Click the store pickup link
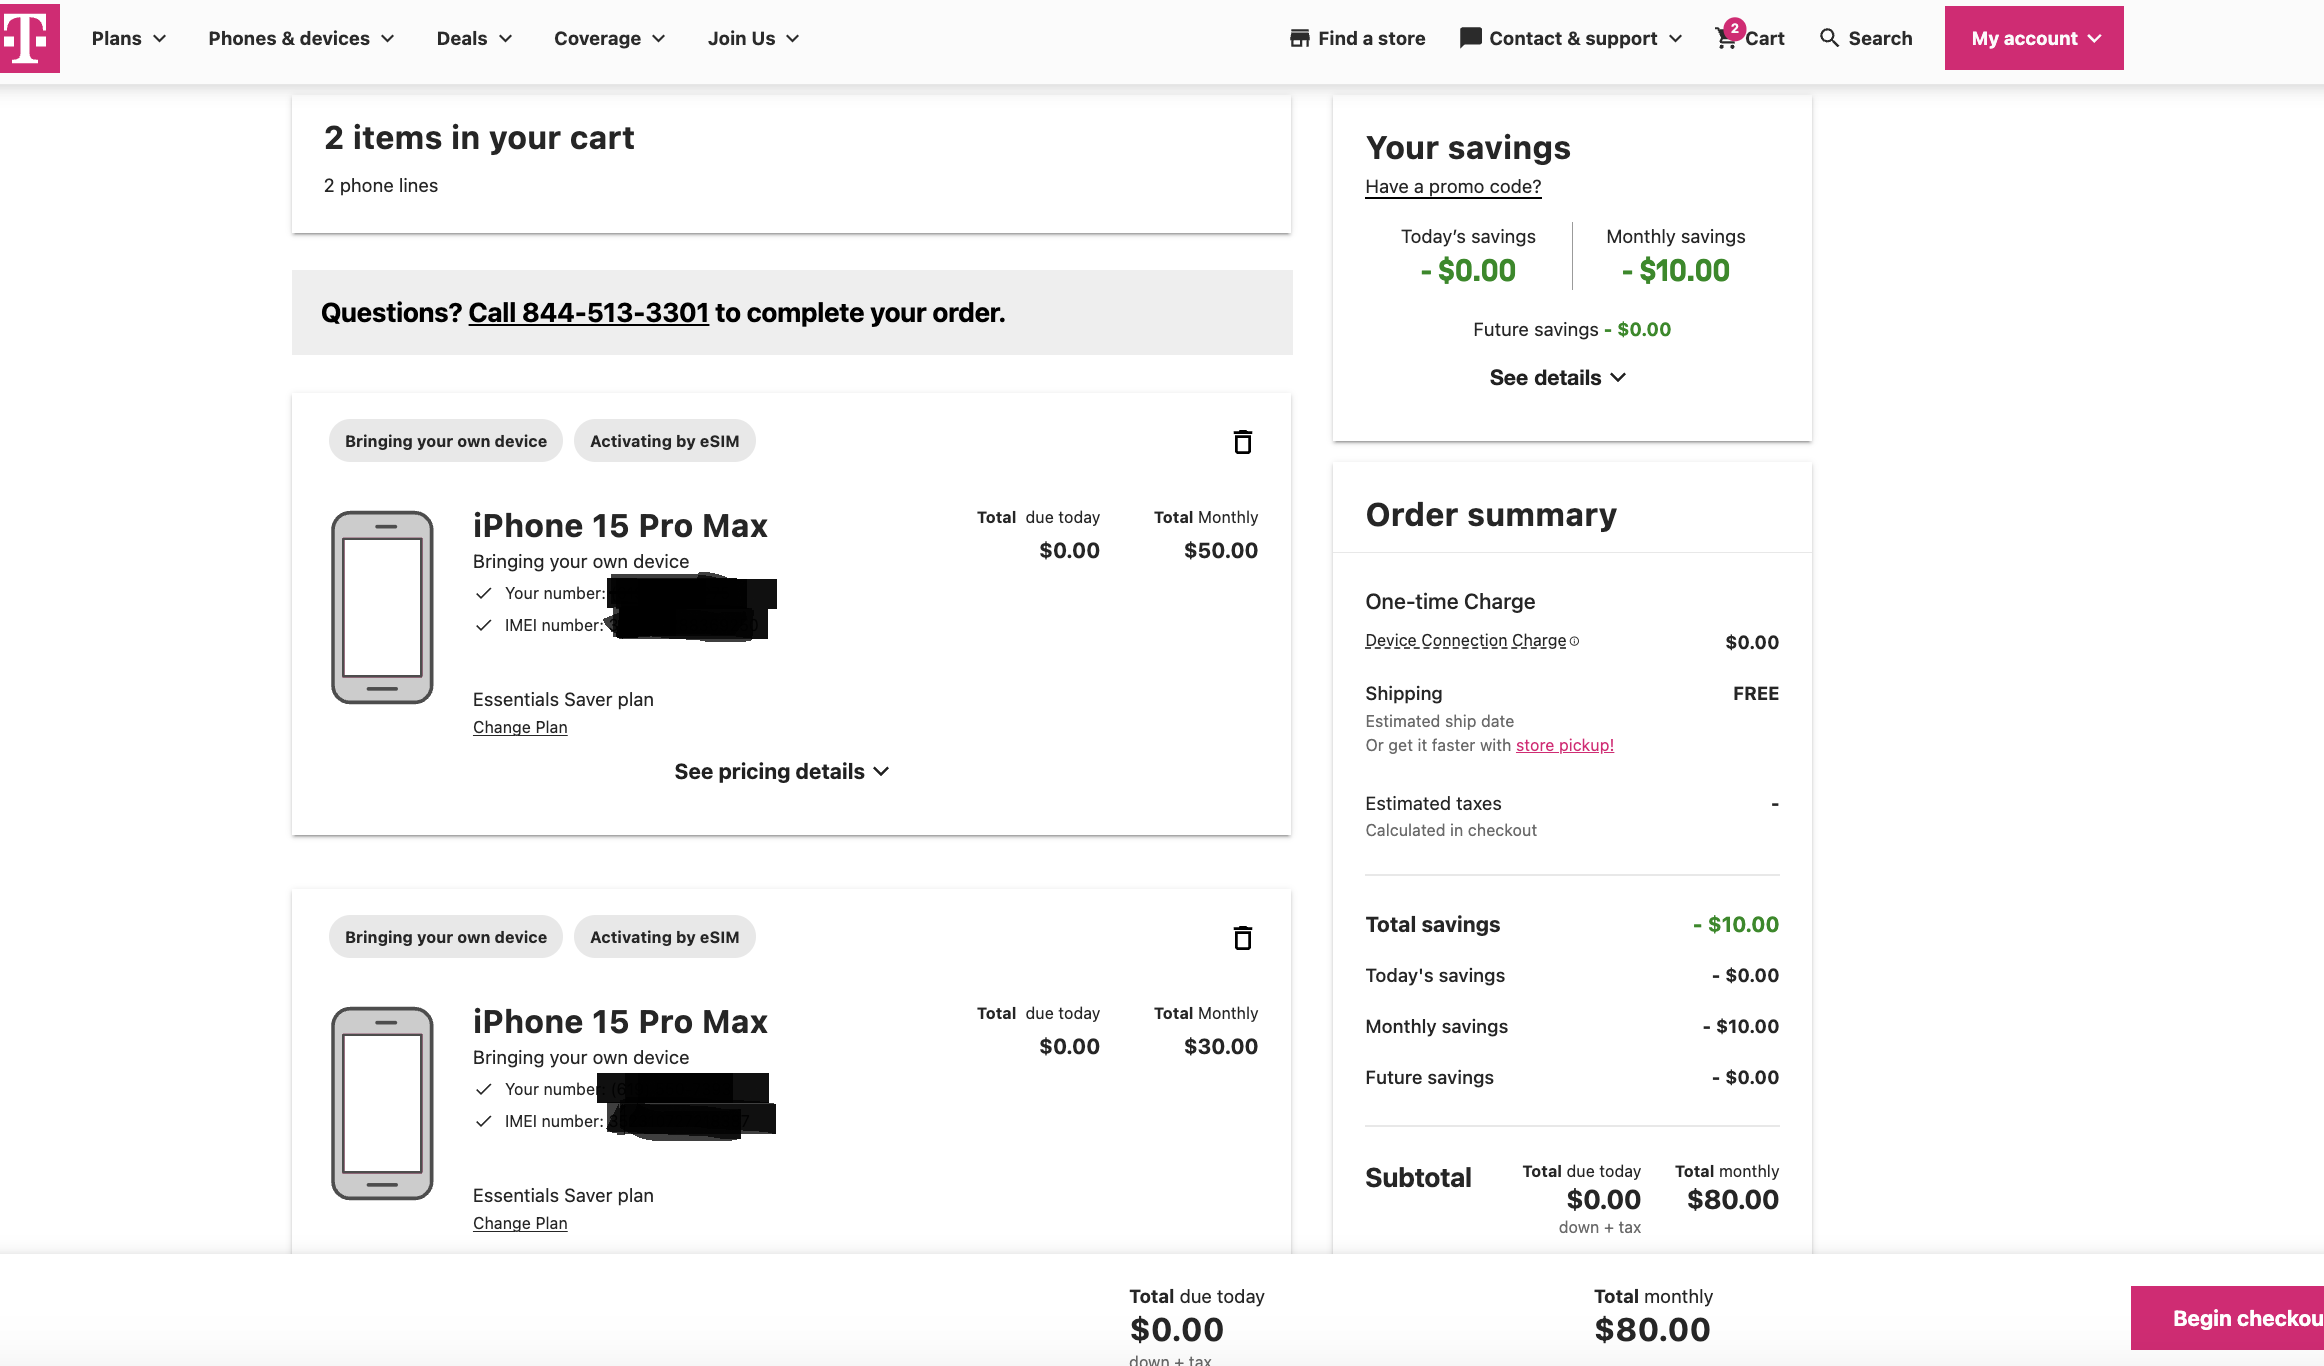This screenshot has height=1366, width=2324. [x=1564, y=745]
